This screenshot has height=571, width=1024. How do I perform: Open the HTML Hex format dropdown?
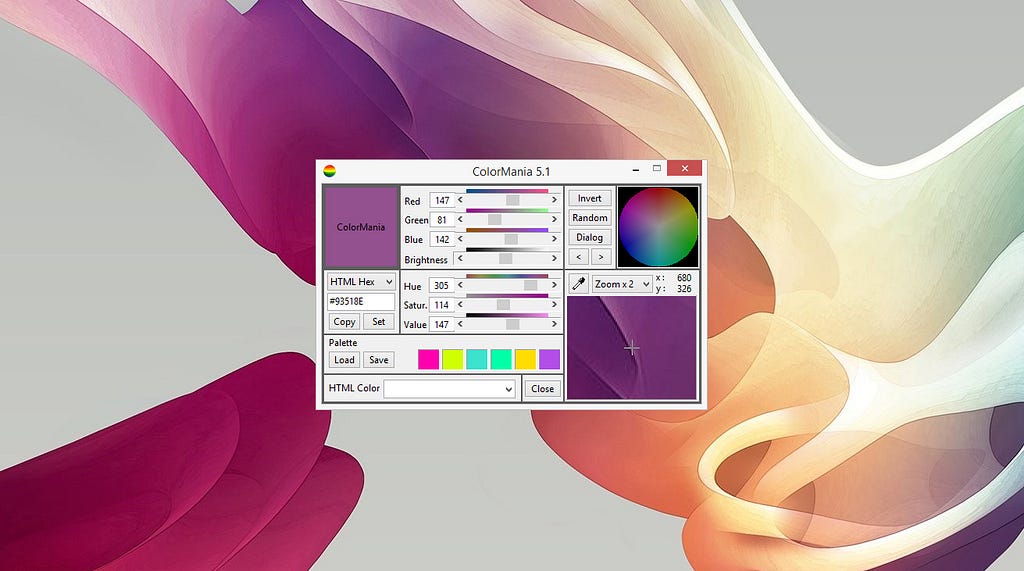pyautogui.click(x=361, y=282)
